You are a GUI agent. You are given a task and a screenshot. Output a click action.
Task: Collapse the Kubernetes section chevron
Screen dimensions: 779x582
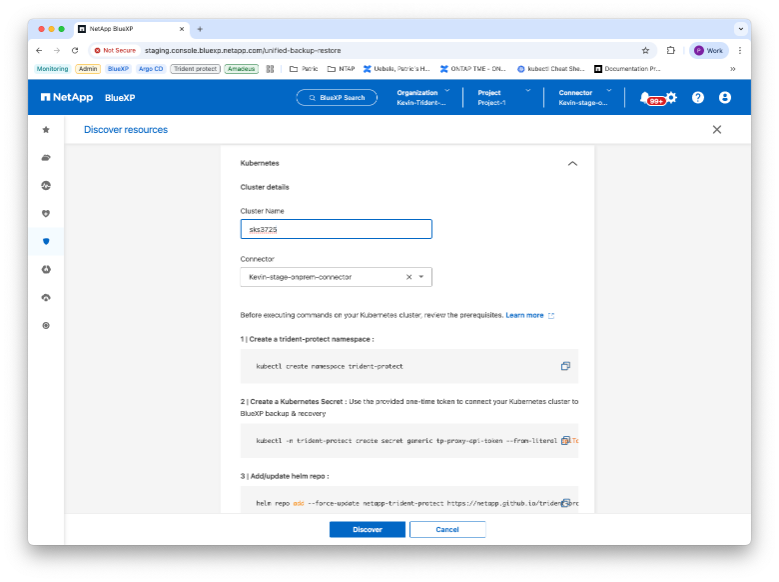click(572, 164)
